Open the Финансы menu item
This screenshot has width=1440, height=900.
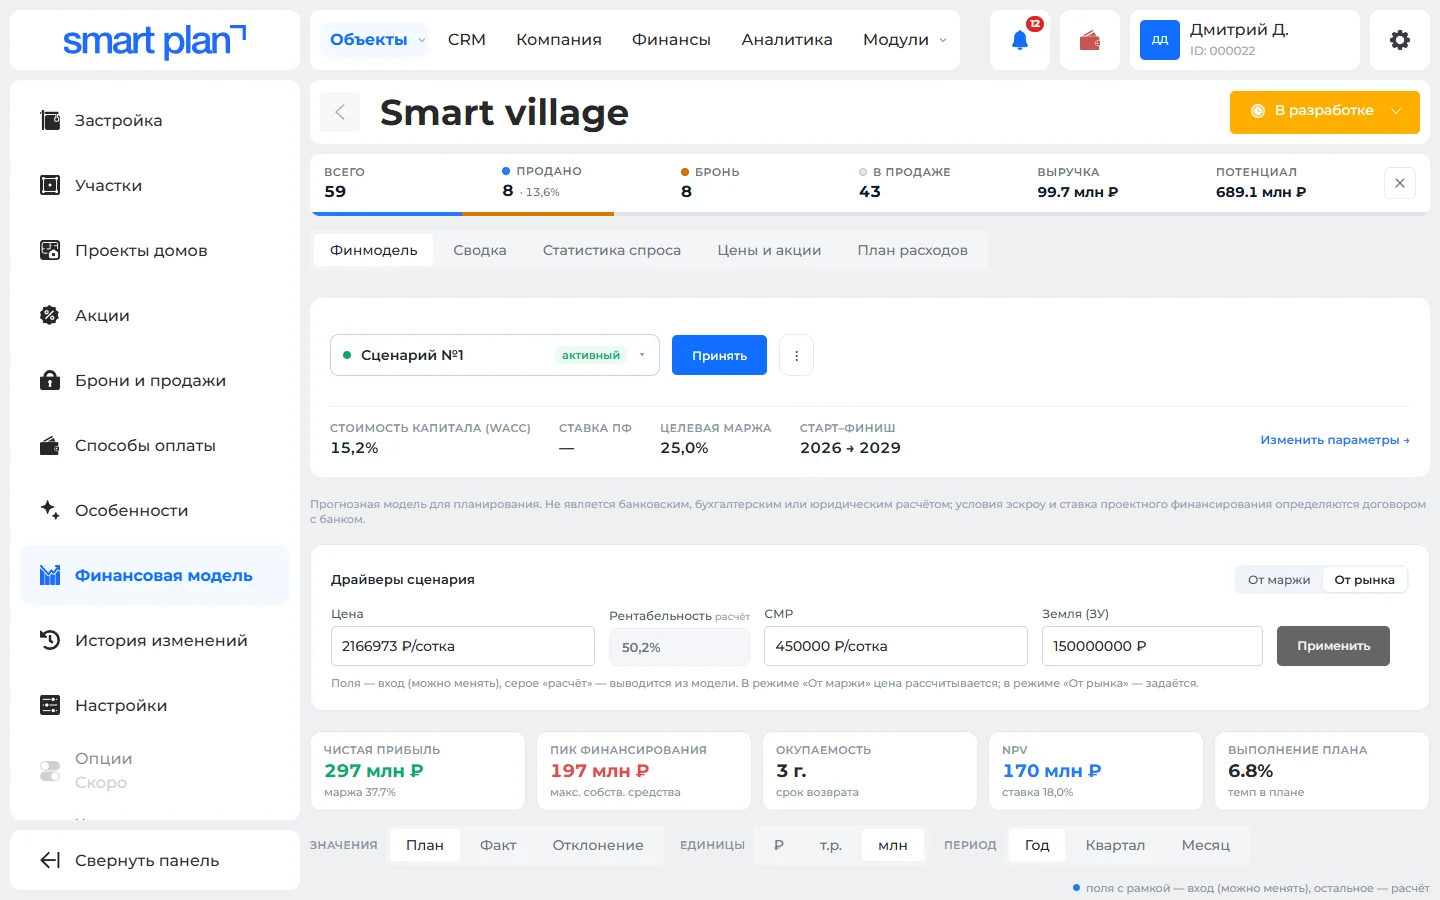pos(671,40)
